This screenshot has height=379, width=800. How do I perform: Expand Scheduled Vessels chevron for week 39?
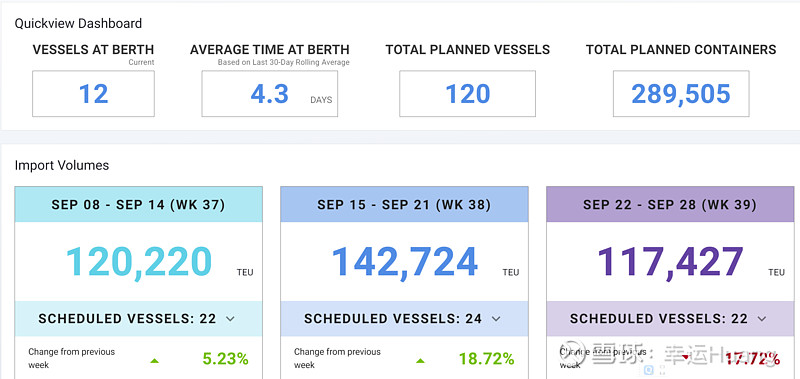click(762, 319)
